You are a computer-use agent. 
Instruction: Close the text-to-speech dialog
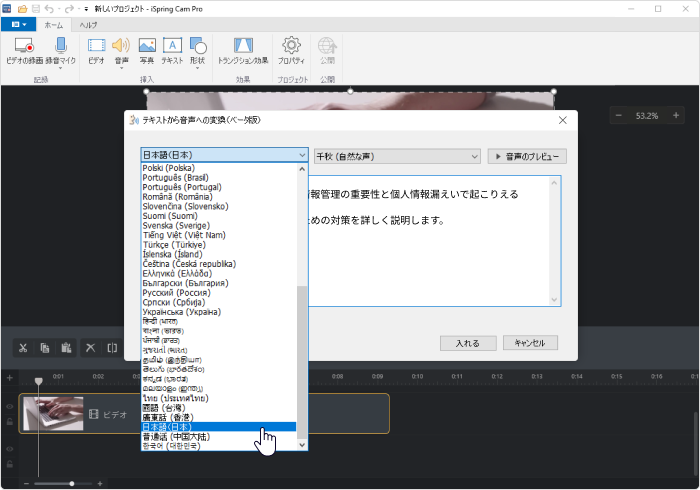point(562,120)
